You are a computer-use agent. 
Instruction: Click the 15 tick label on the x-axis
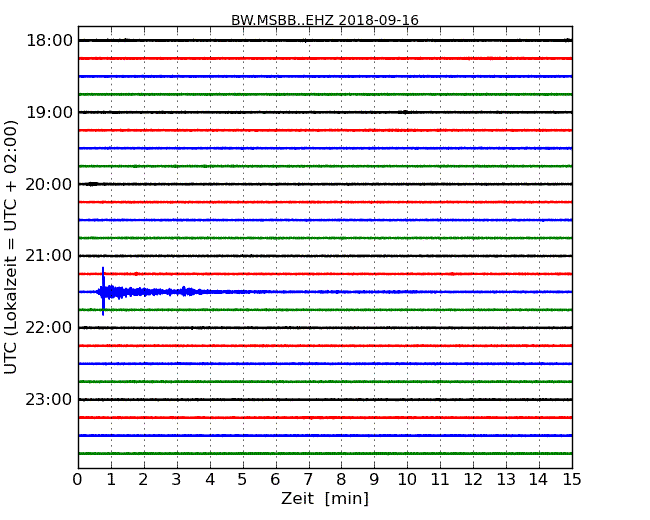572,480
